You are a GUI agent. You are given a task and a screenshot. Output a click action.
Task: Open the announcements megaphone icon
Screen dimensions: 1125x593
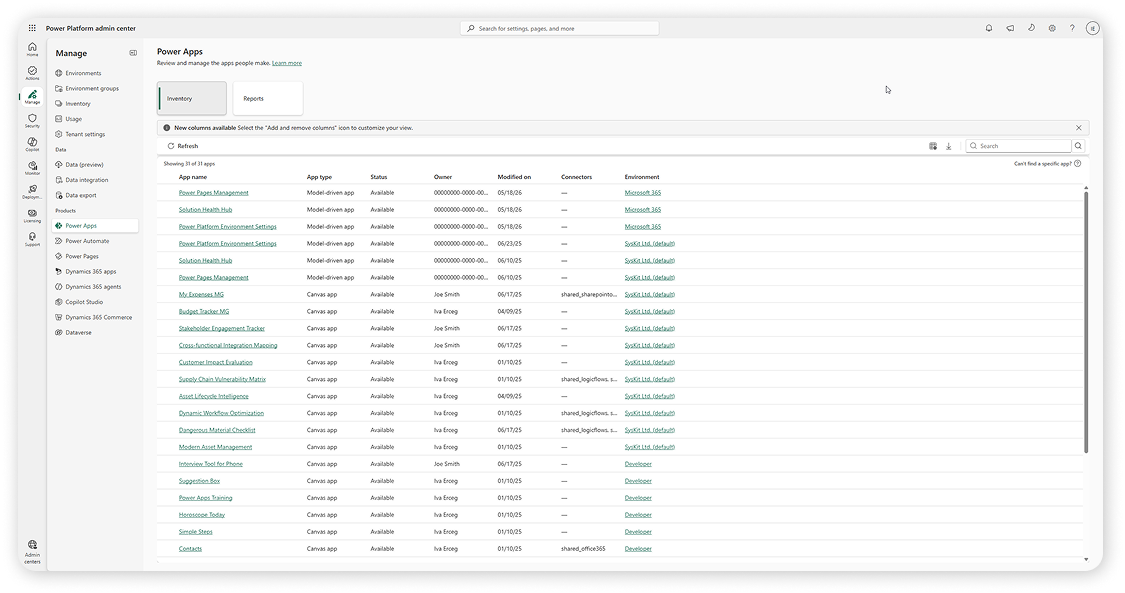1010,28
